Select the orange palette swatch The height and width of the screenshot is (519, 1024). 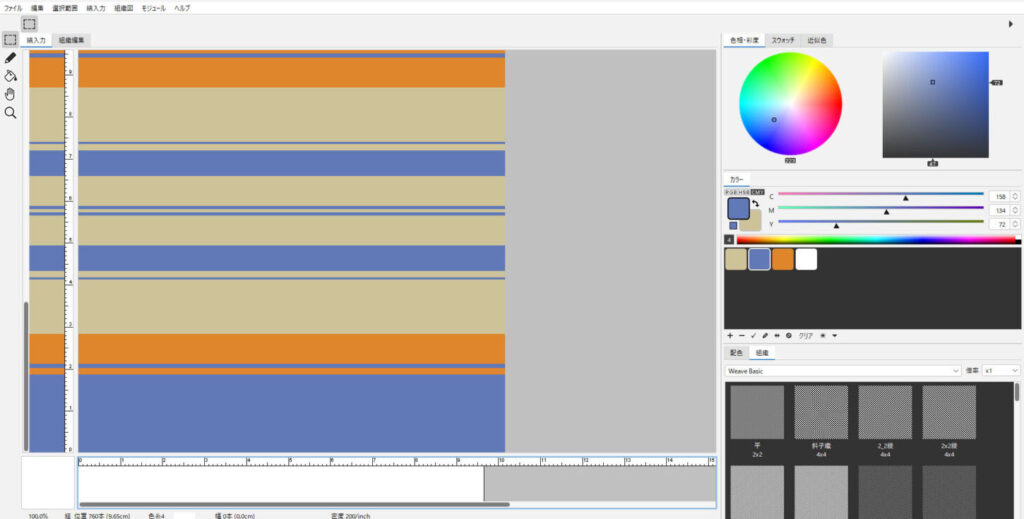click(782, 259)
